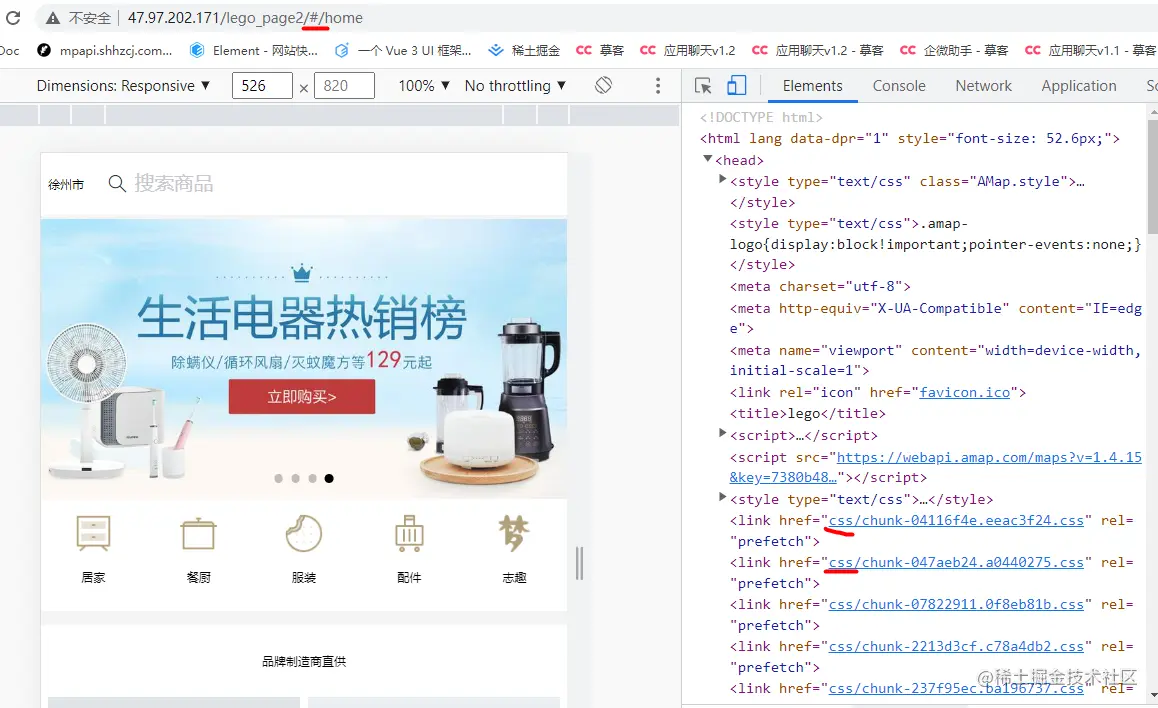The width and height of the screenshot is (1158, 708).
Task: Open css/chunk-2213d3cf.c78a4db2.css link
Action: point(956,647)
